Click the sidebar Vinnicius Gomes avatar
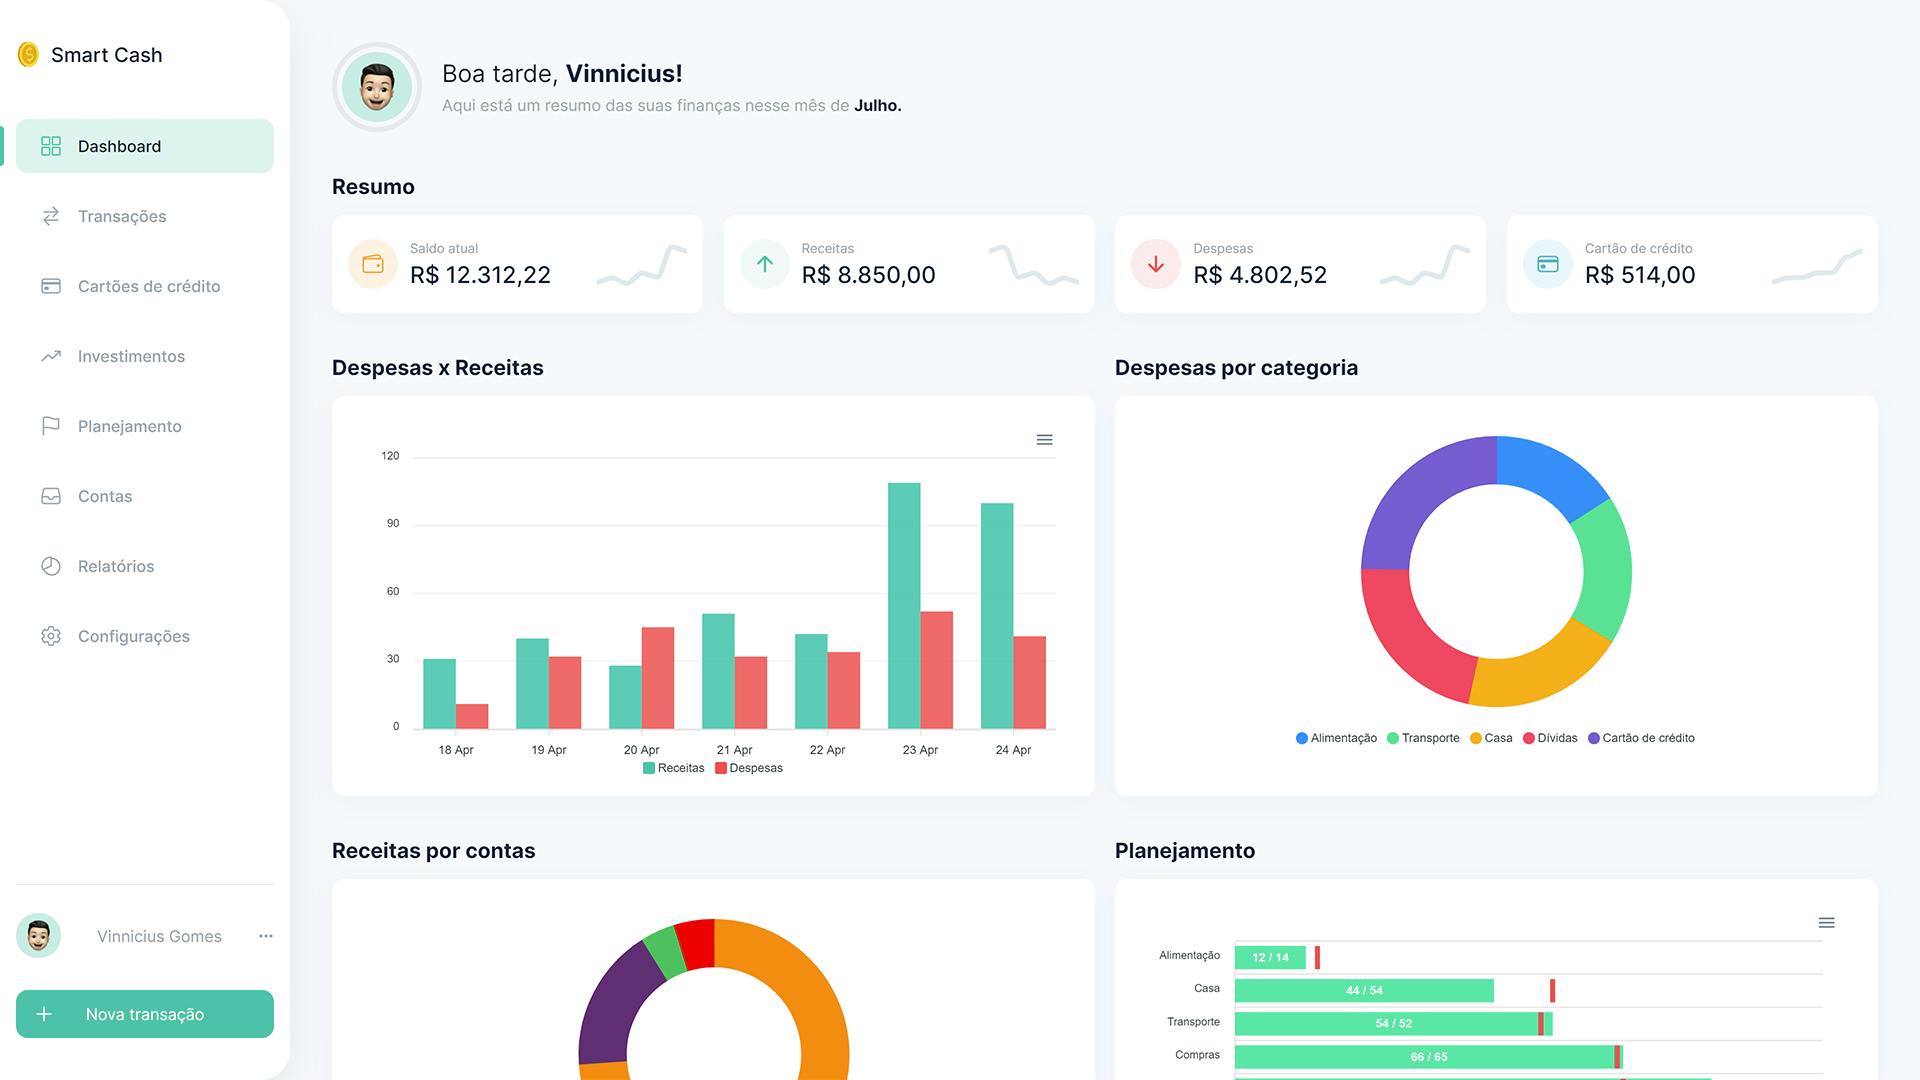Viewport: 1920px width, 1080px height. [x=39, y=936]
